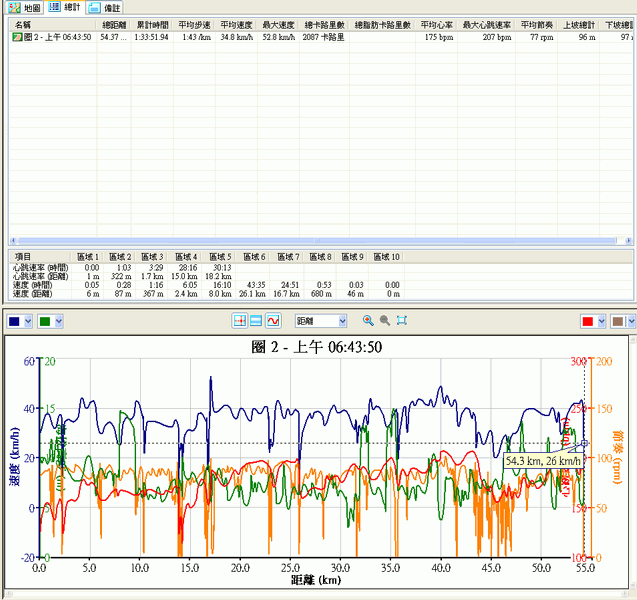Viewport: 637px width, 600px height.
Task: Click the brown series color swatch
Action: 618,321
